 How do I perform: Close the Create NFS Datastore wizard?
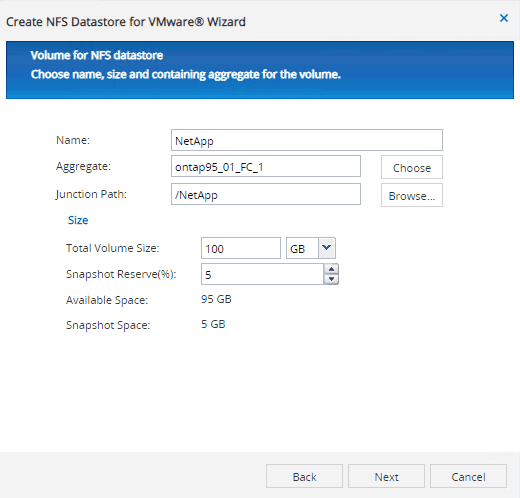coord(504,18)
